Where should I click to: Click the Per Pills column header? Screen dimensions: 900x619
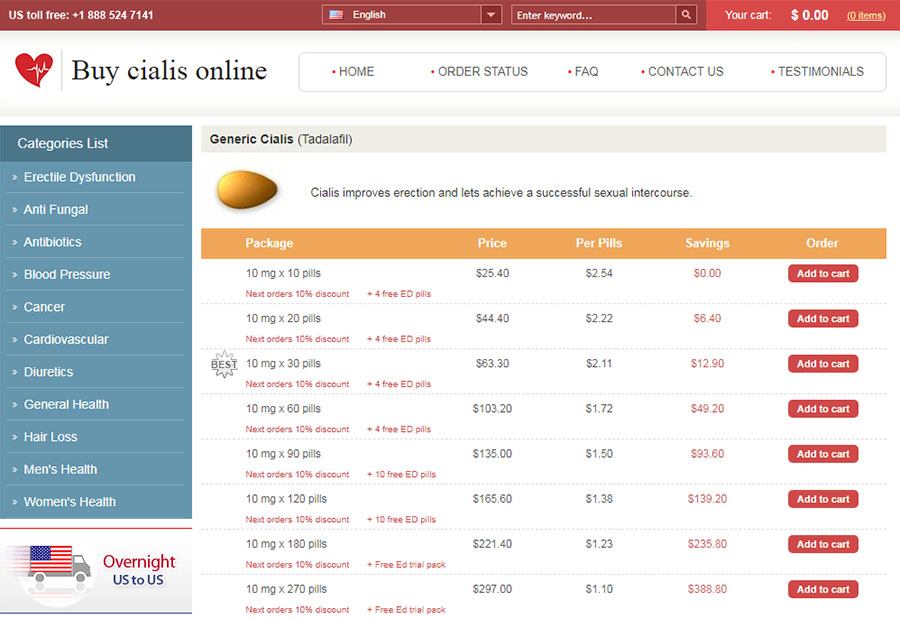(599, 243)
